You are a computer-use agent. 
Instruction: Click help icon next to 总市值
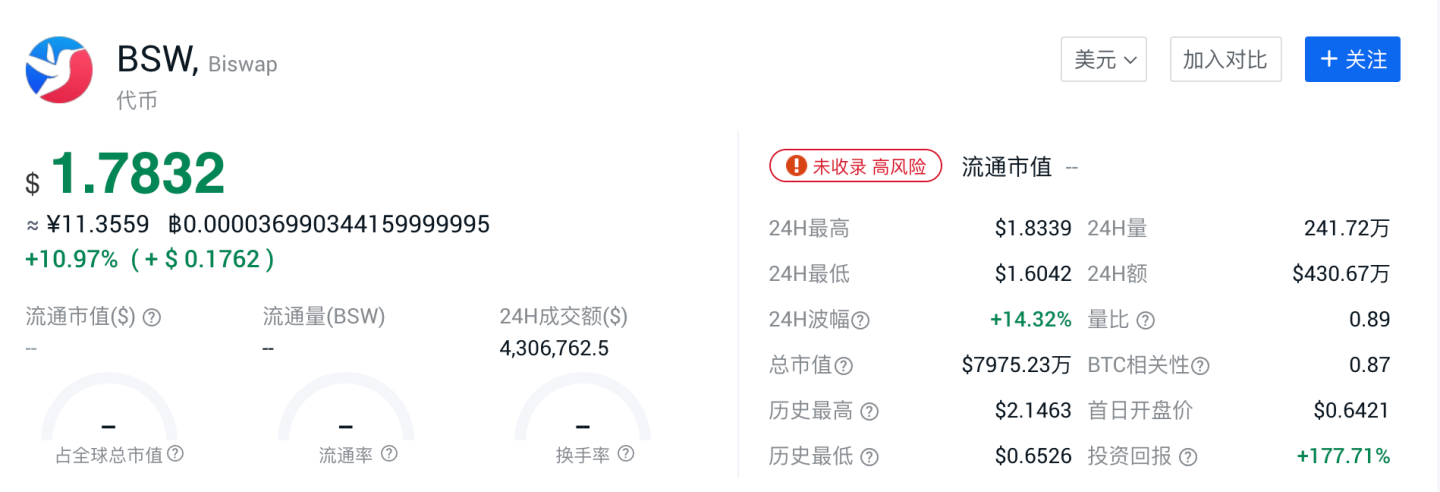[x=844, y=366]
